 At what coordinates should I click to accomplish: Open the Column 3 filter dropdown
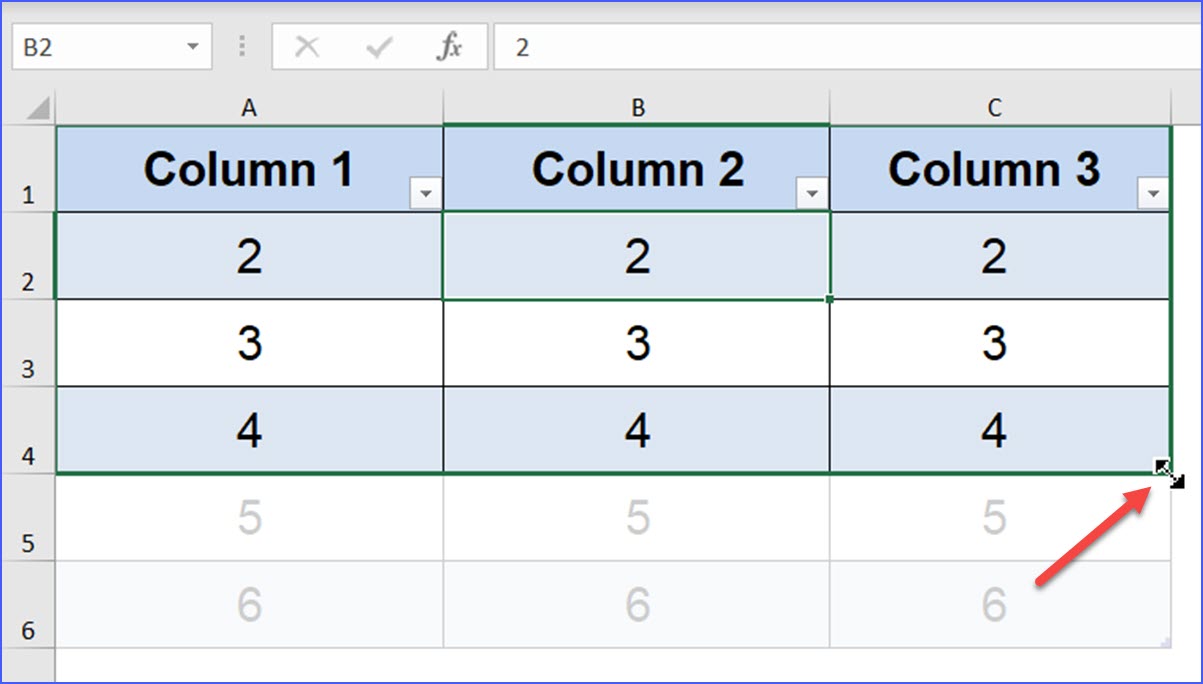[1152, 193]
